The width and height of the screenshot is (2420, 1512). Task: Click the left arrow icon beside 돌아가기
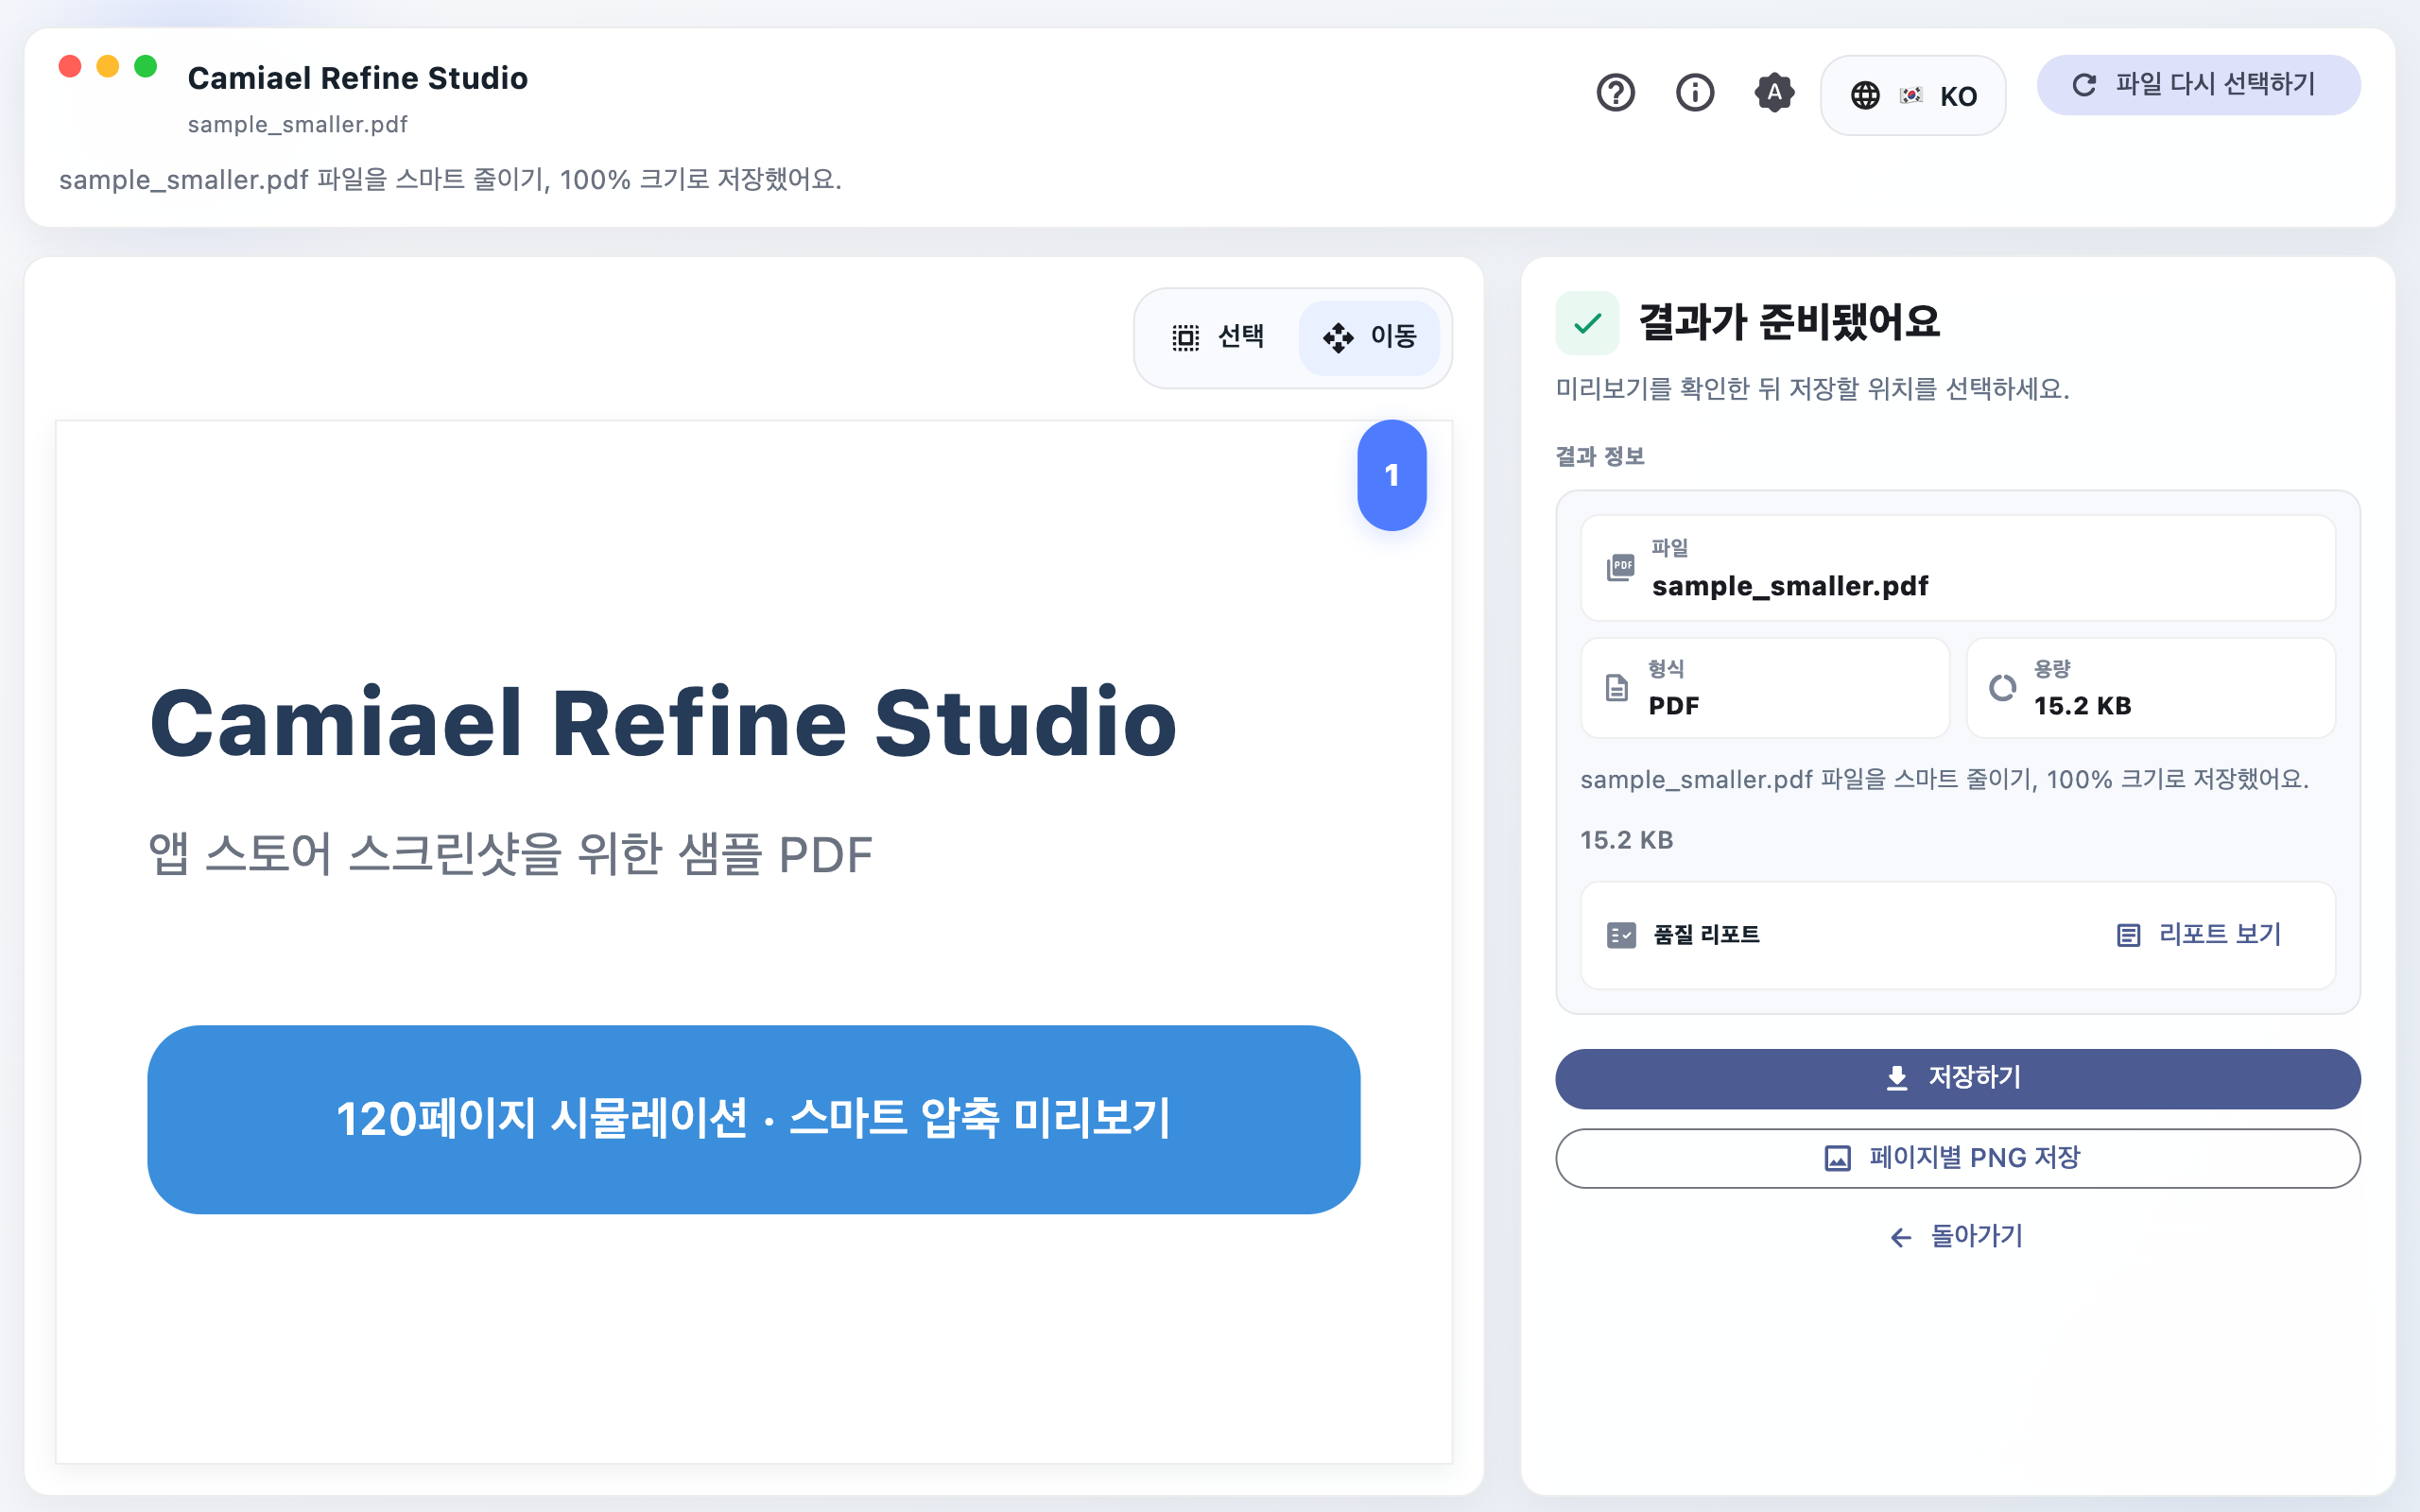point(1901,1238)
